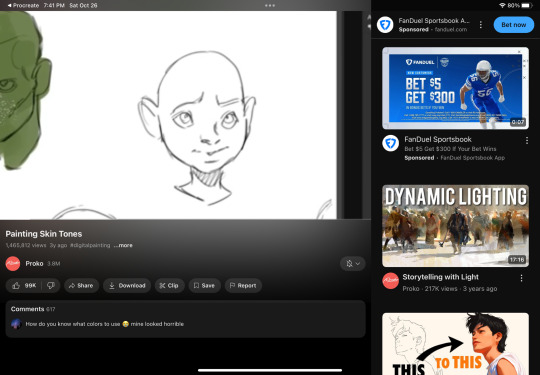Open the Proko channel name link
This screenshot has height=375, width=540.
click(34, 263)
